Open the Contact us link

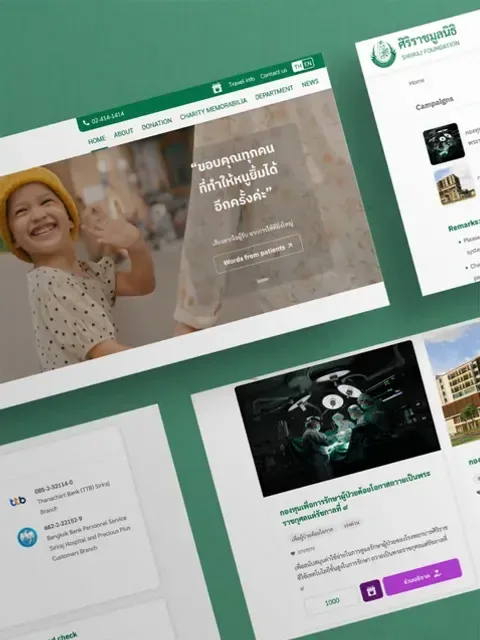tap(273, 73)
